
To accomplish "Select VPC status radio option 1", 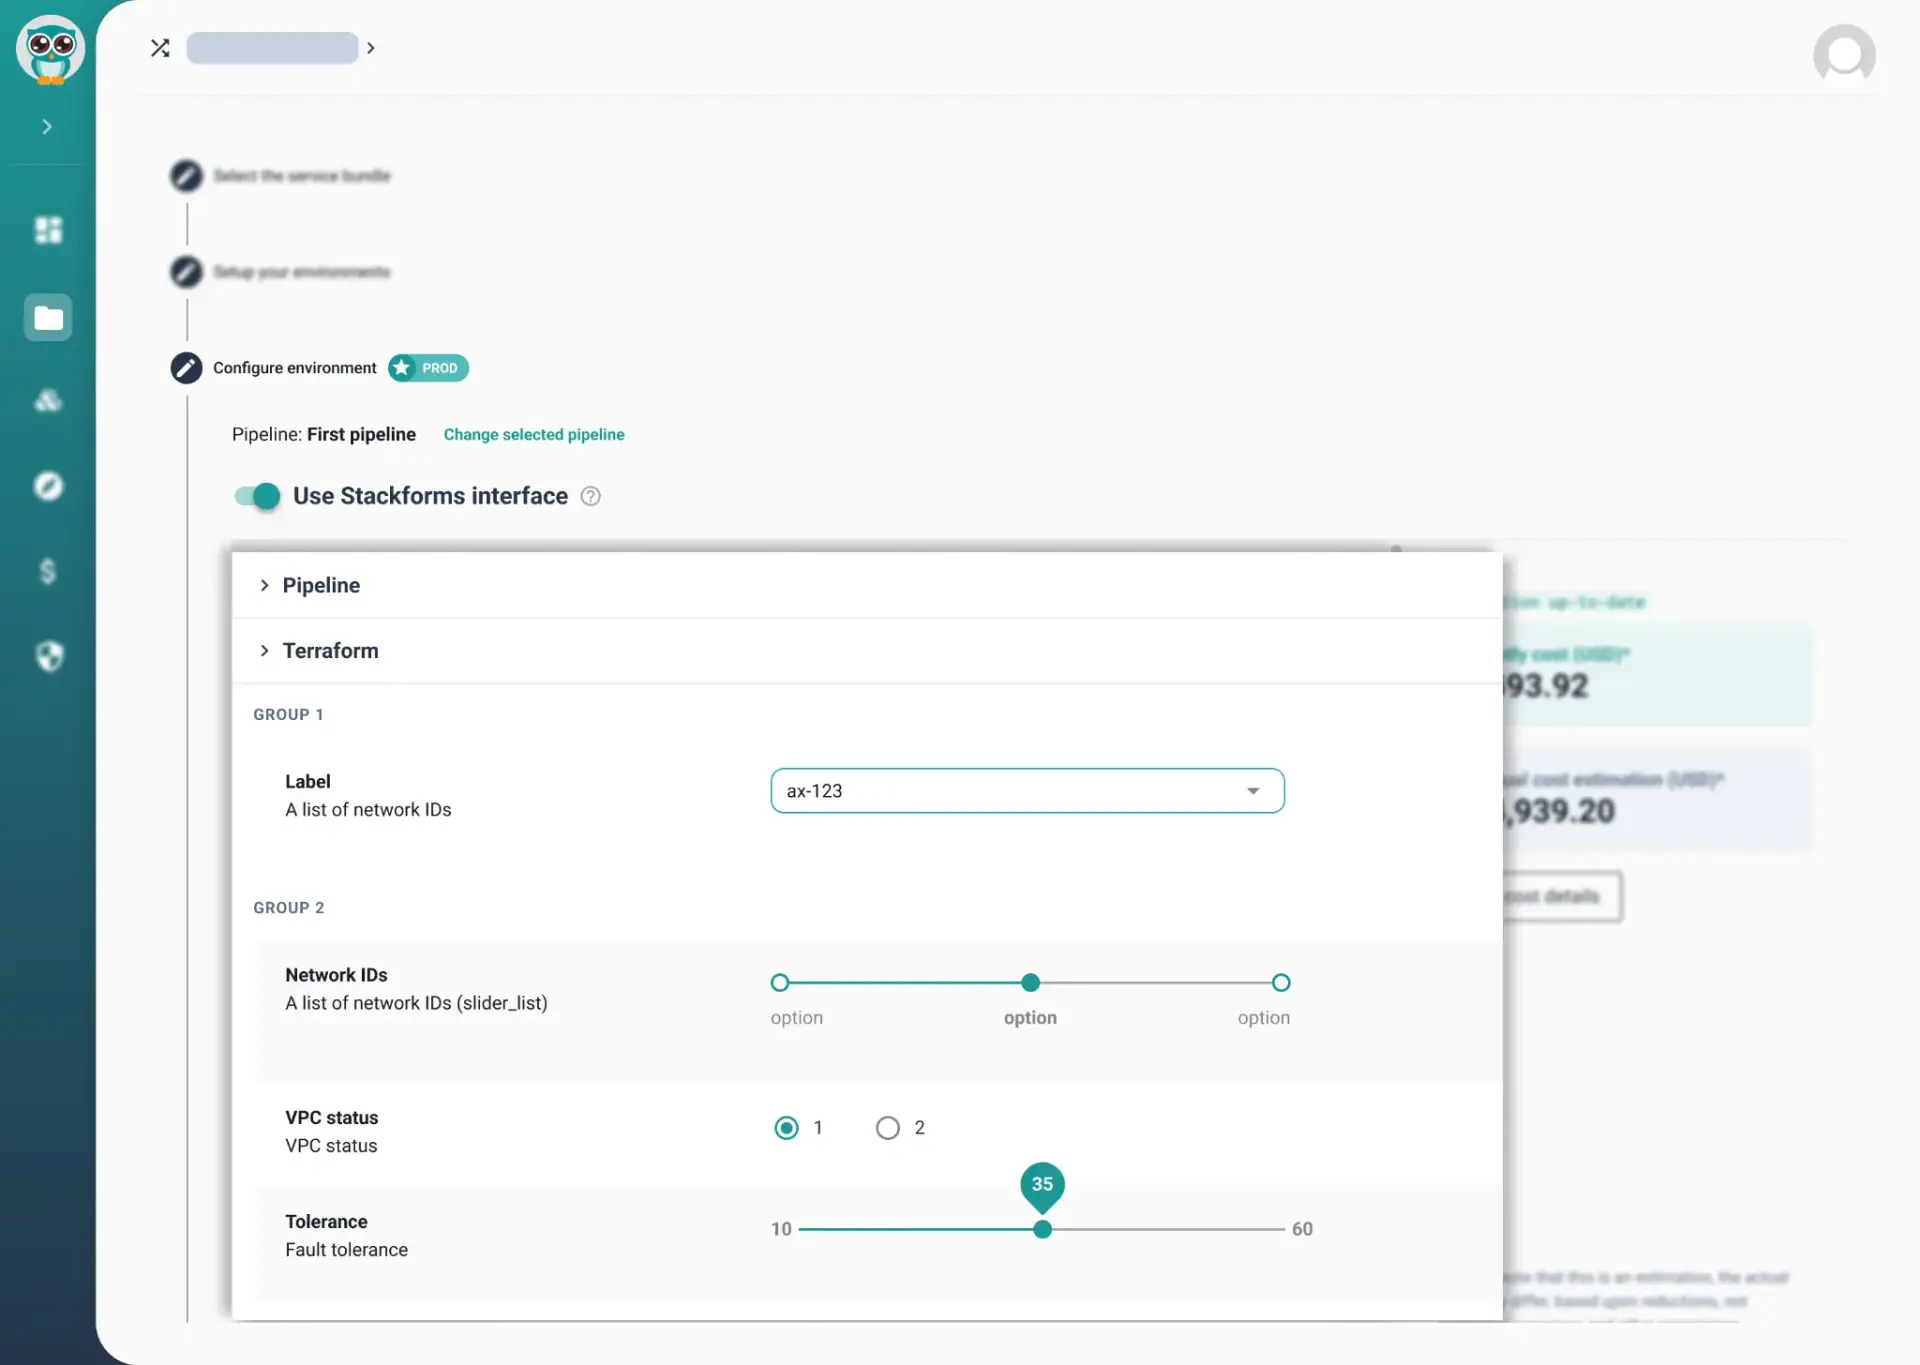I will pos(787,1128).
